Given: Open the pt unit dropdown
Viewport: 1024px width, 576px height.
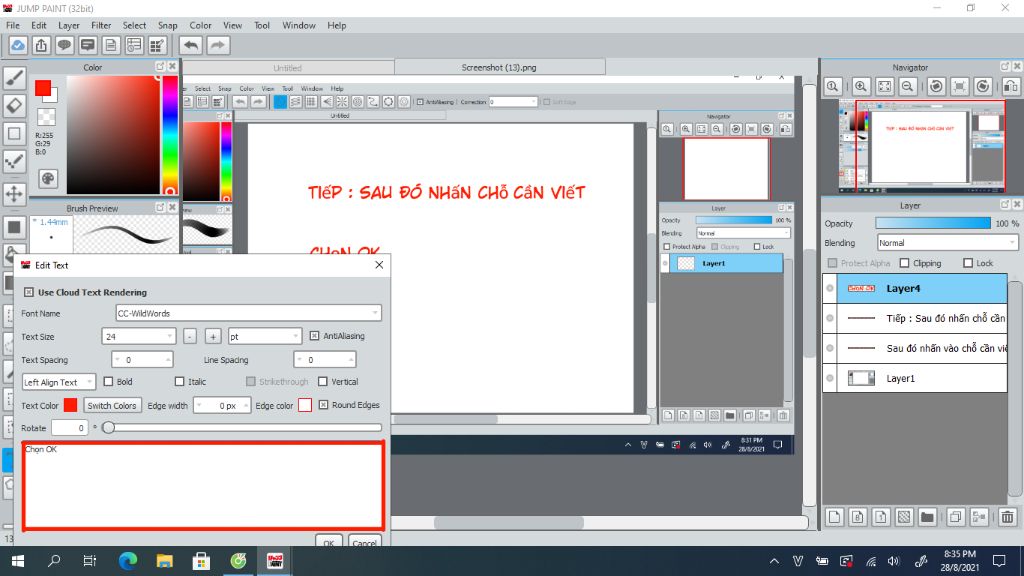Looking at the screenshot, I should pyautogui.click(x=264, y=336).
